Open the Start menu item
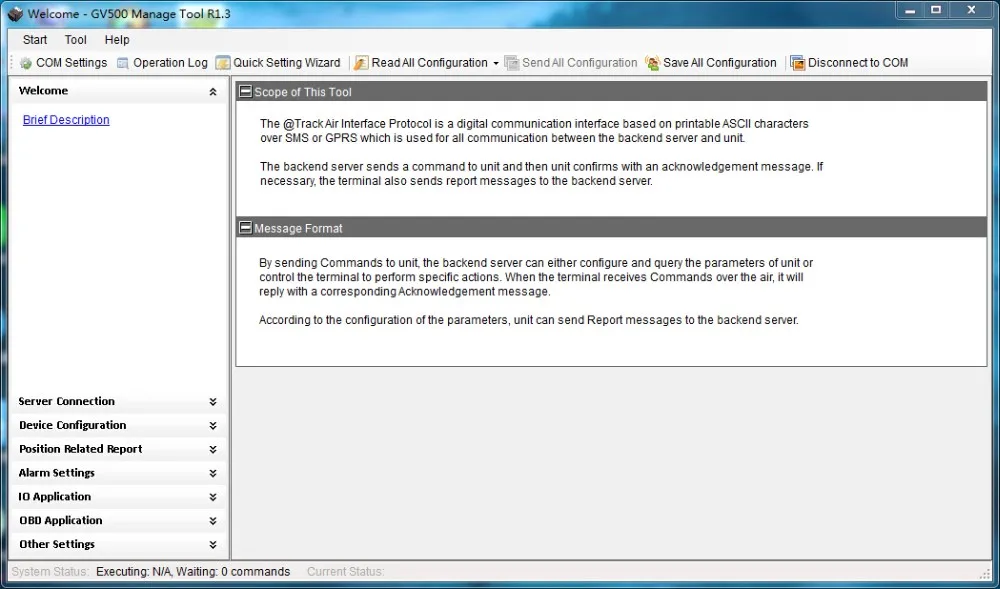 click(35, 40)
